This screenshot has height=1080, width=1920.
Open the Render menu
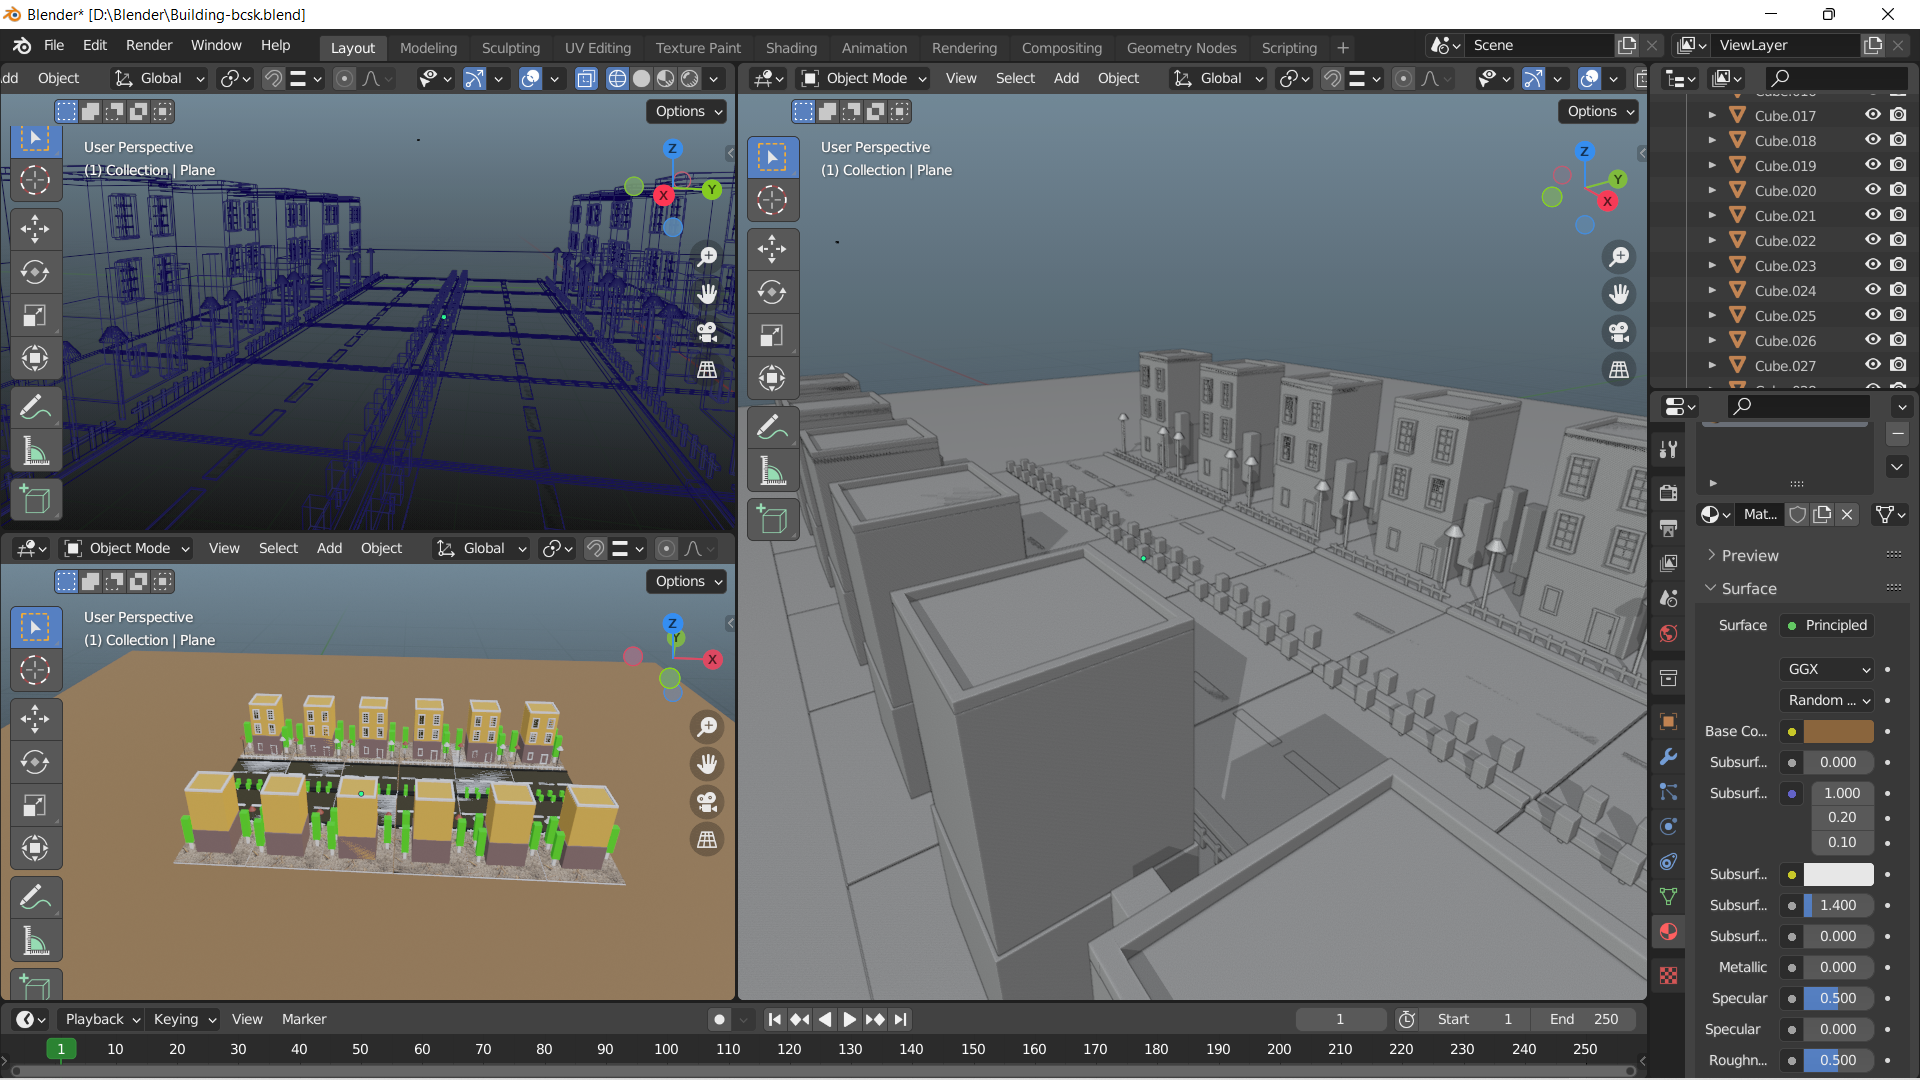149,45
